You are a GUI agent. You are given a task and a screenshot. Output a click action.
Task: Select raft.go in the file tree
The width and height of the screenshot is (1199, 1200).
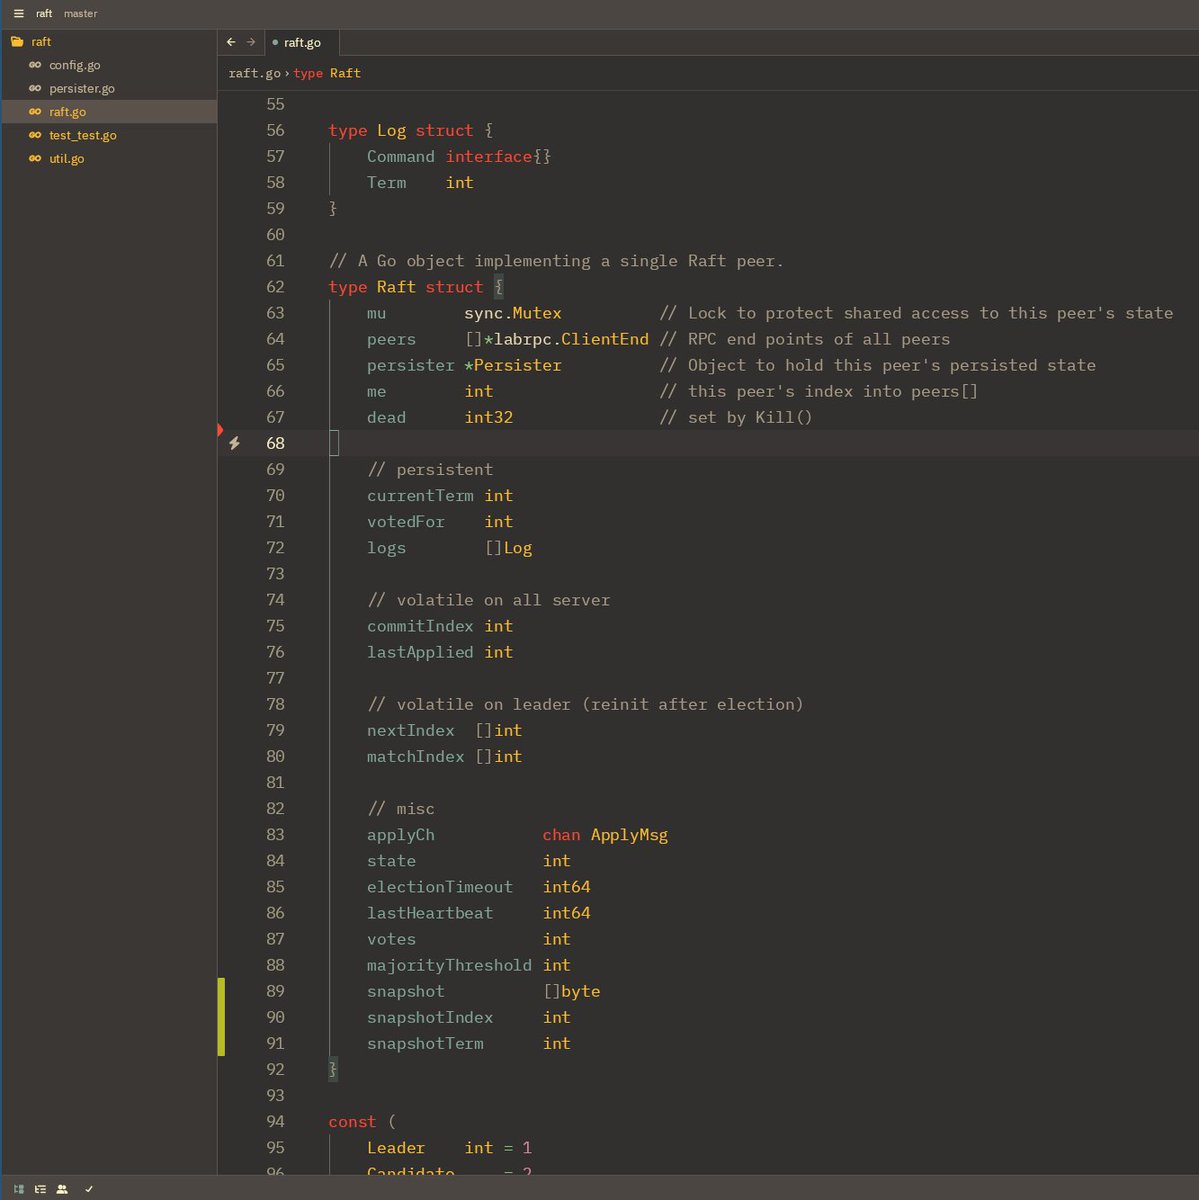point(109,112)
